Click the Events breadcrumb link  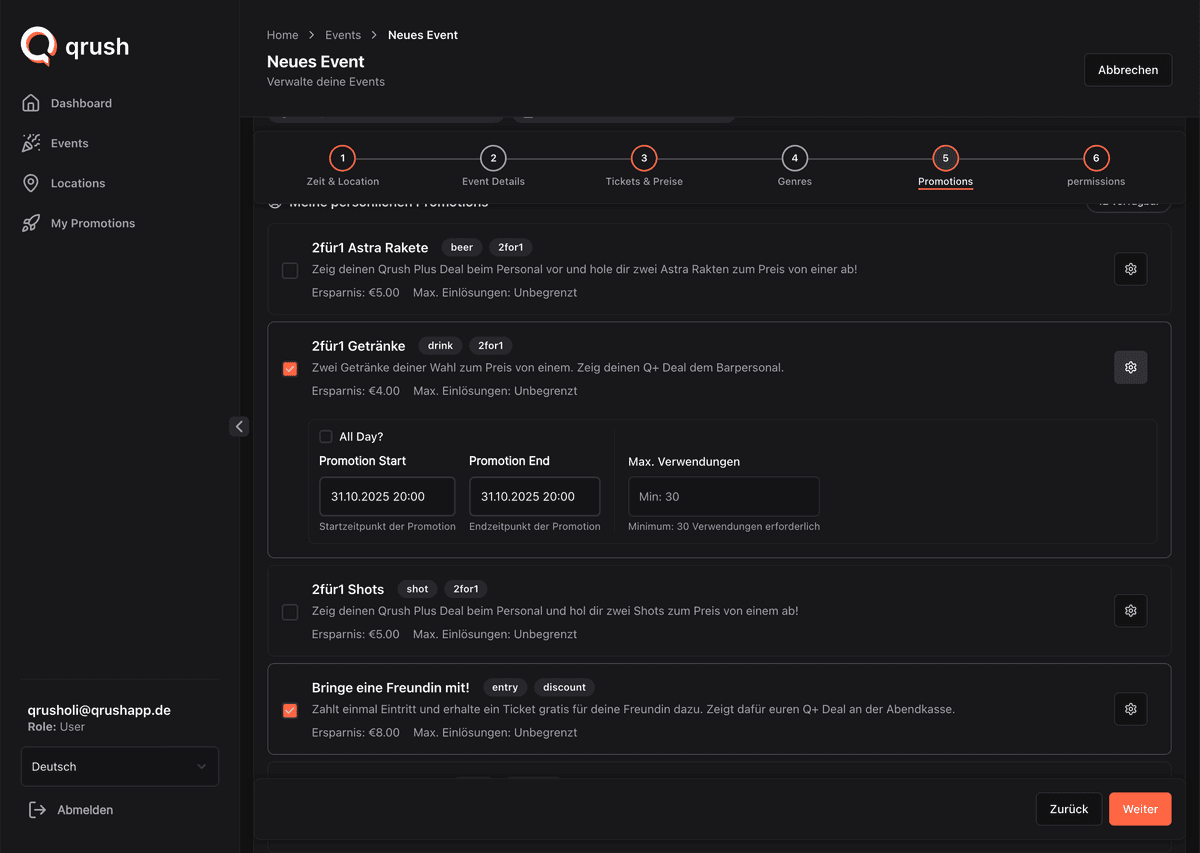tap(343, 35)
